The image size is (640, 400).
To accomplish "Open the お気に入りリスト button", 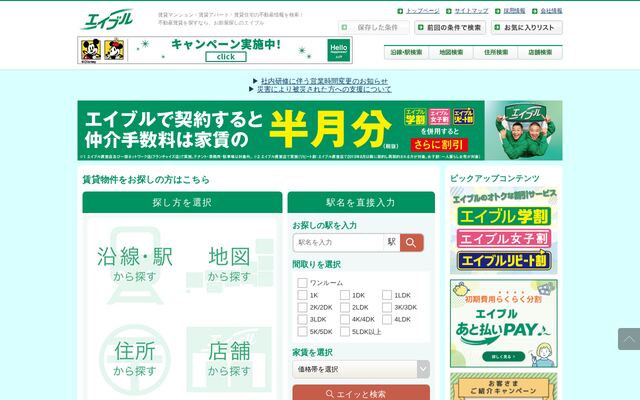I will coord(527,27).
